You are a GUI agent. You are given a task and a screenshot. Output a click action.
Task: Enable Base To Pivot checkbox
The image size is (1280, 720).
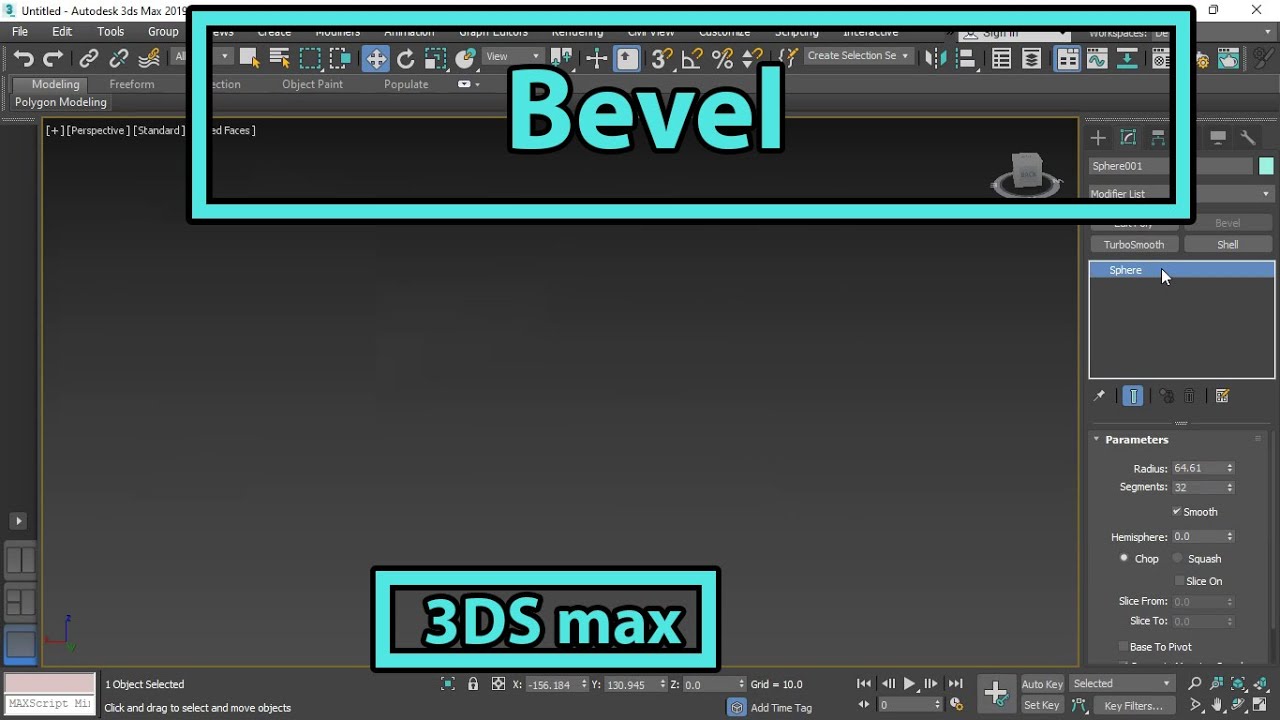pos(1123,647)
